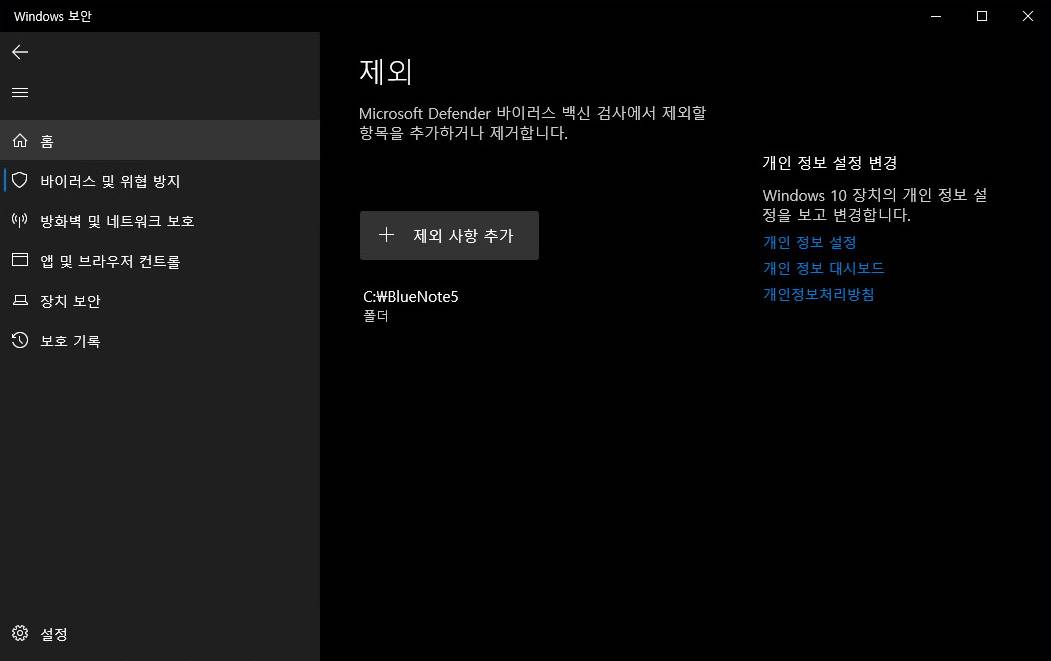Image resolution: width=1051 pixels, height=661 pixels.
Task: Click the protection history clock icon
Action: click(x=20, y=340)
